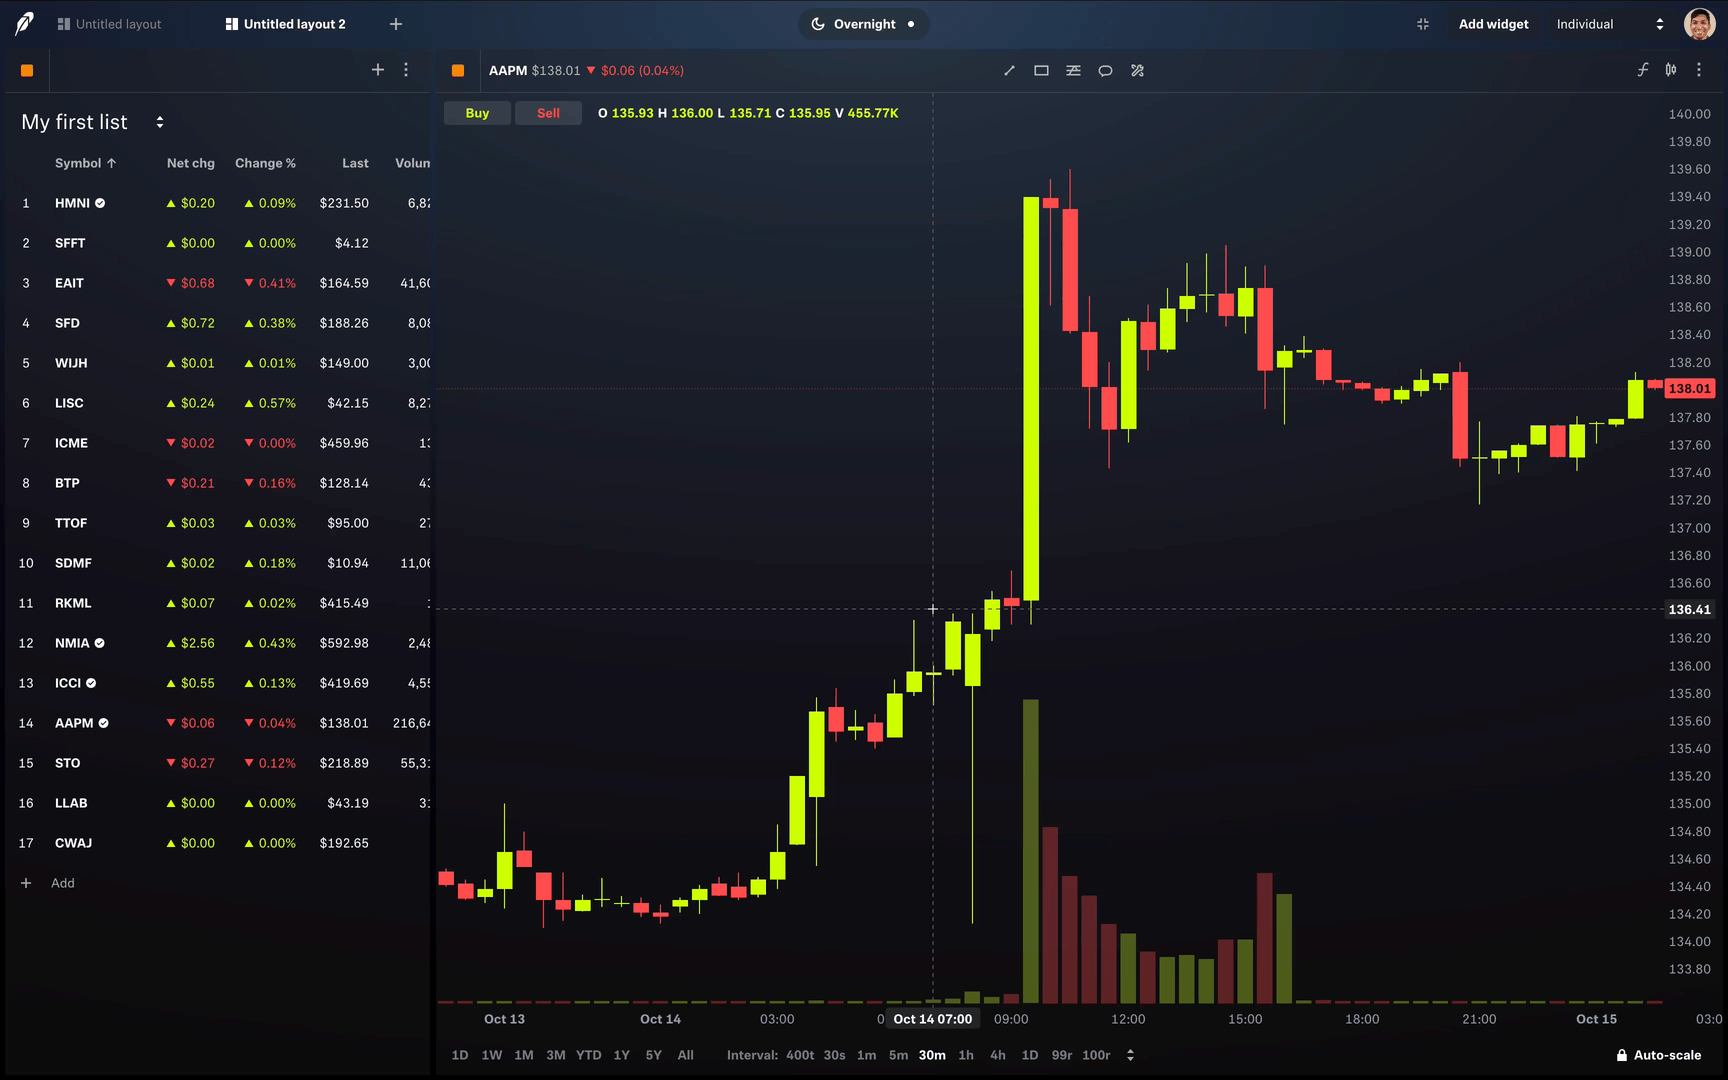Click the orange color swatch on chart header
1728x1080 pixels.
458,70
